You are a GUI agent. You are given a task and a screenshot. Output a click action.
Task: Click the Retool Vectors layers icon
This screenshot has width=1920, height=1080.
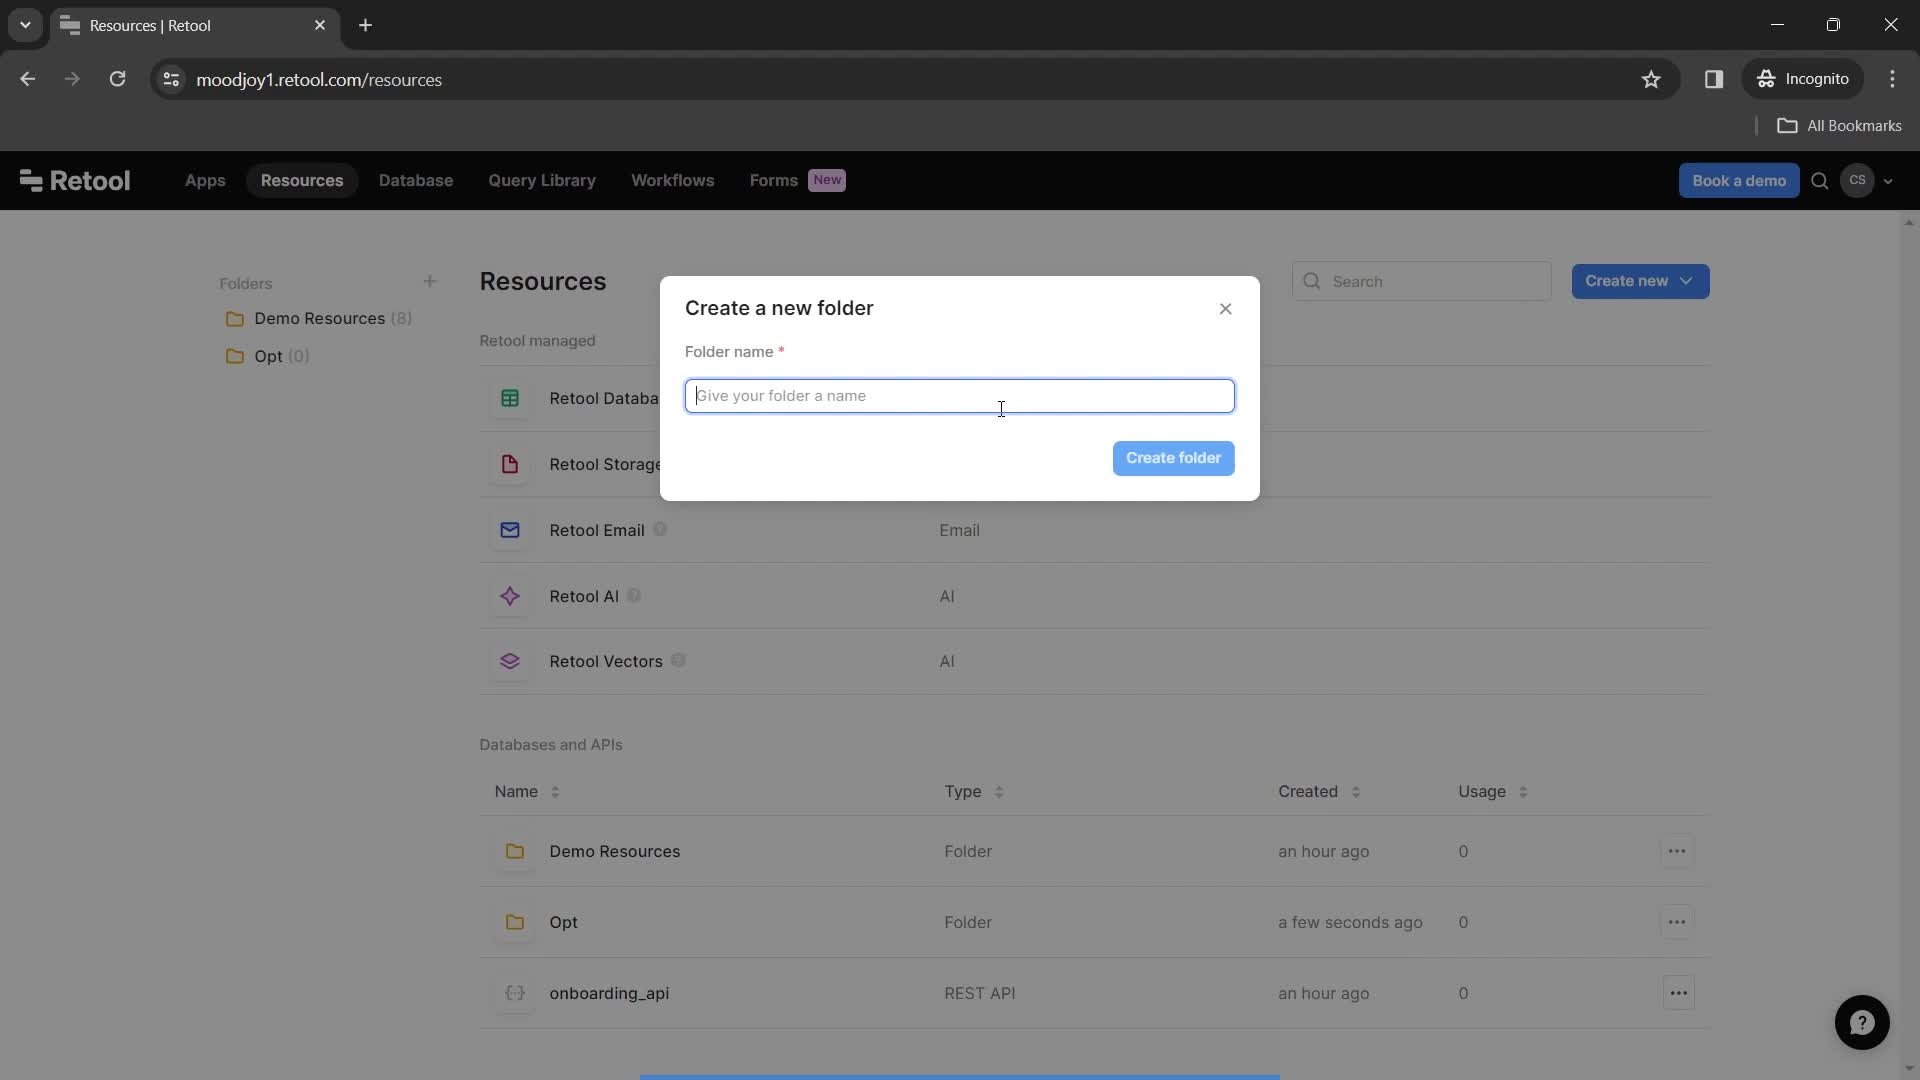(x=509, y=661)
